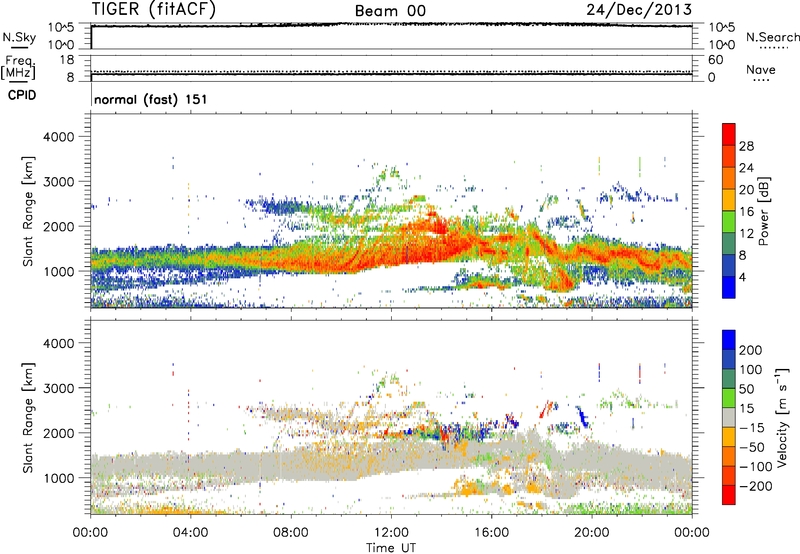Select the 12 label on Power color bar
Image resolution: width=800 pixels, height=554 pixels.
click(x=746, y=234)
